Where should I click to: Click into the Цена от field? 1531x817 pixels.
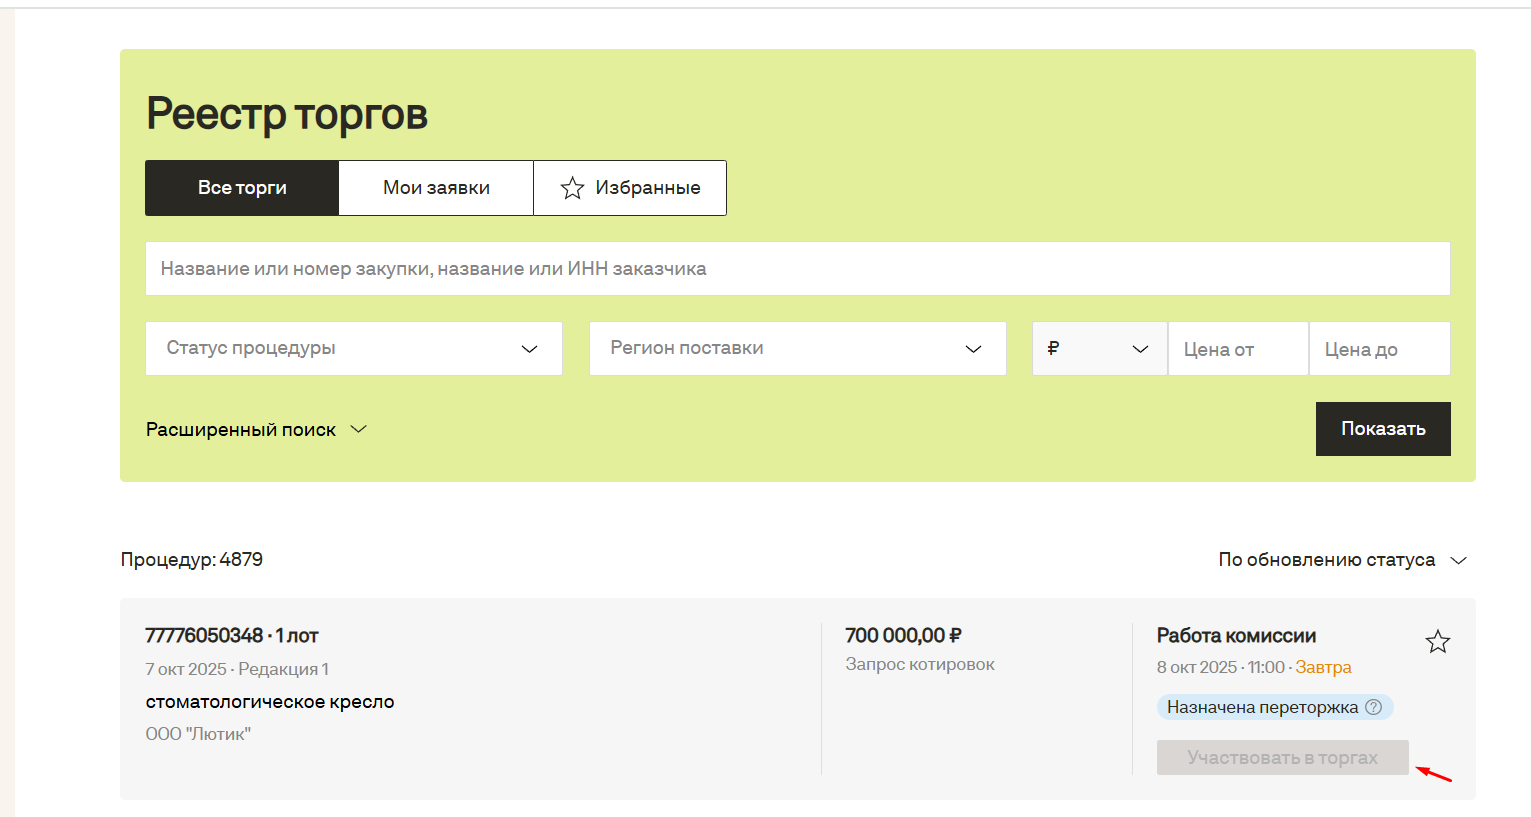(x=1238, y=349)
